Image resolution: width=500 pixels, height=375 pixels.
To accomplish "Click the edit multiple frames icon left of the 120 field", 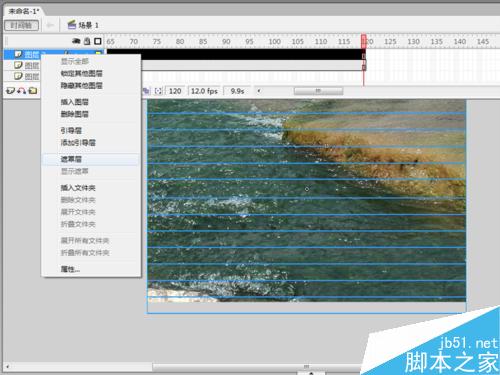I will [146, 91].
